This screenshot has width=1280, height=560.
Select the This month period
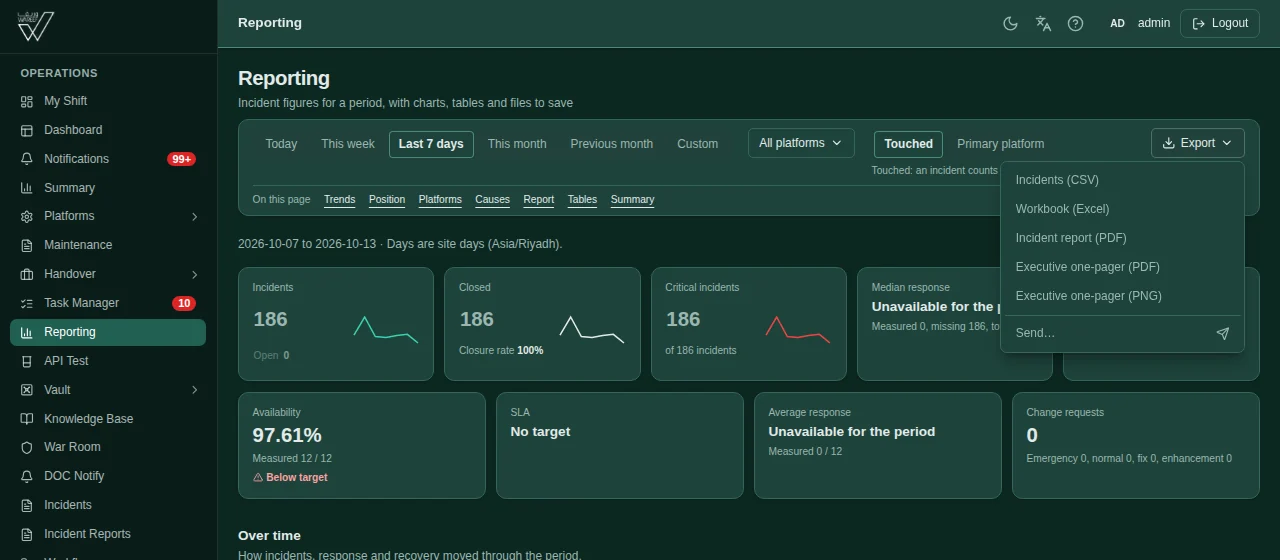517,144
